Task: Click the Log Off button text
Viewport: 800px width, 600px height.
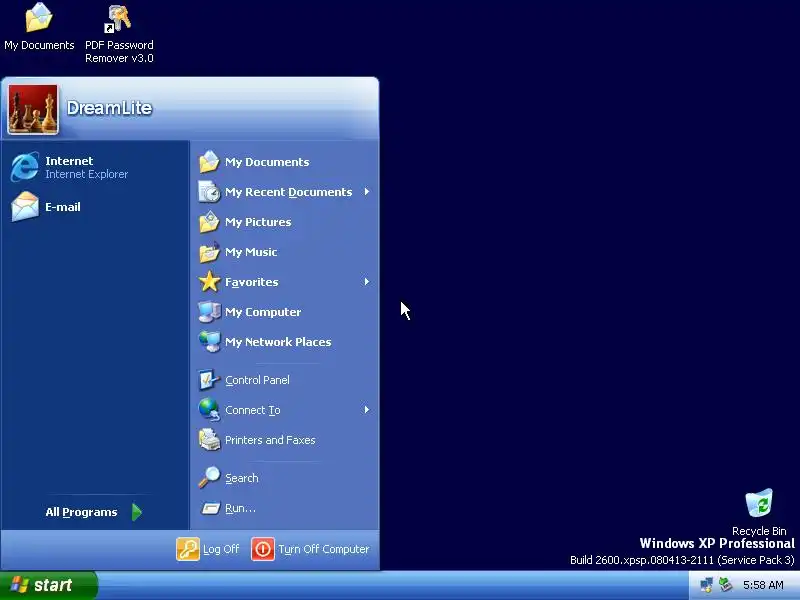Action: 221,549
